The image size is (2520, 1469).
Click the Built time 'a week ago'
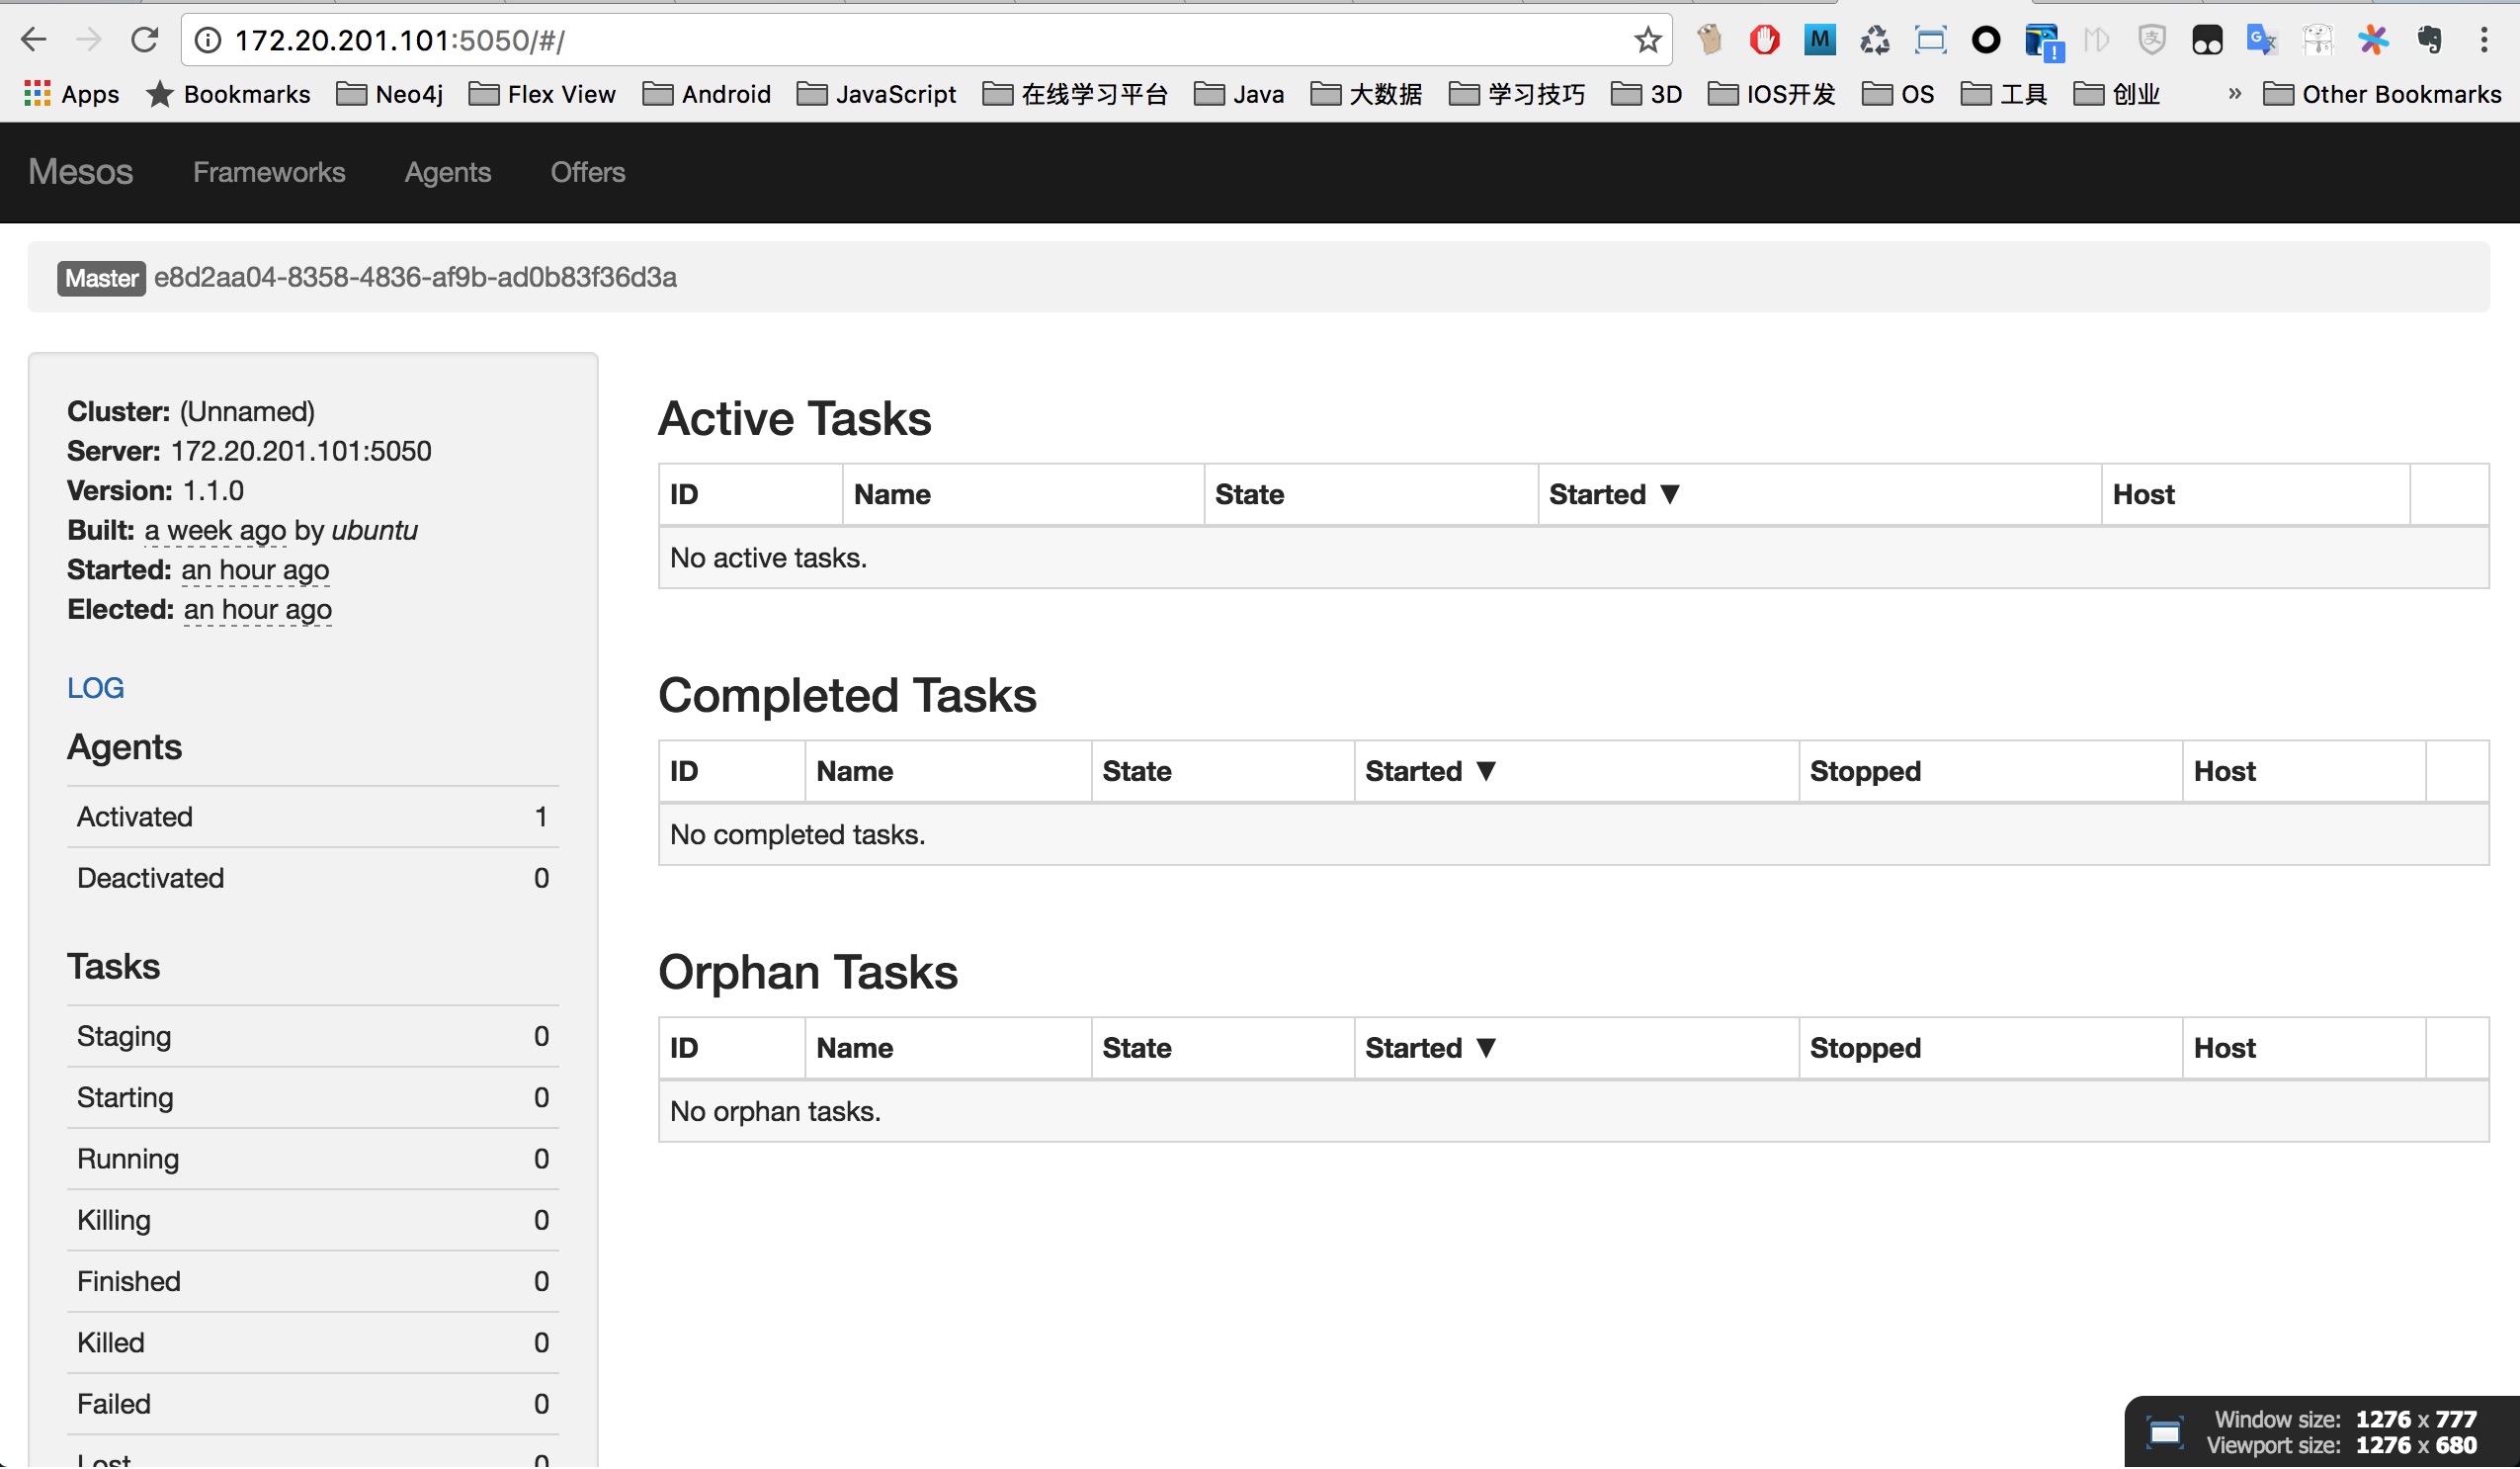click(x=215, y=530)
